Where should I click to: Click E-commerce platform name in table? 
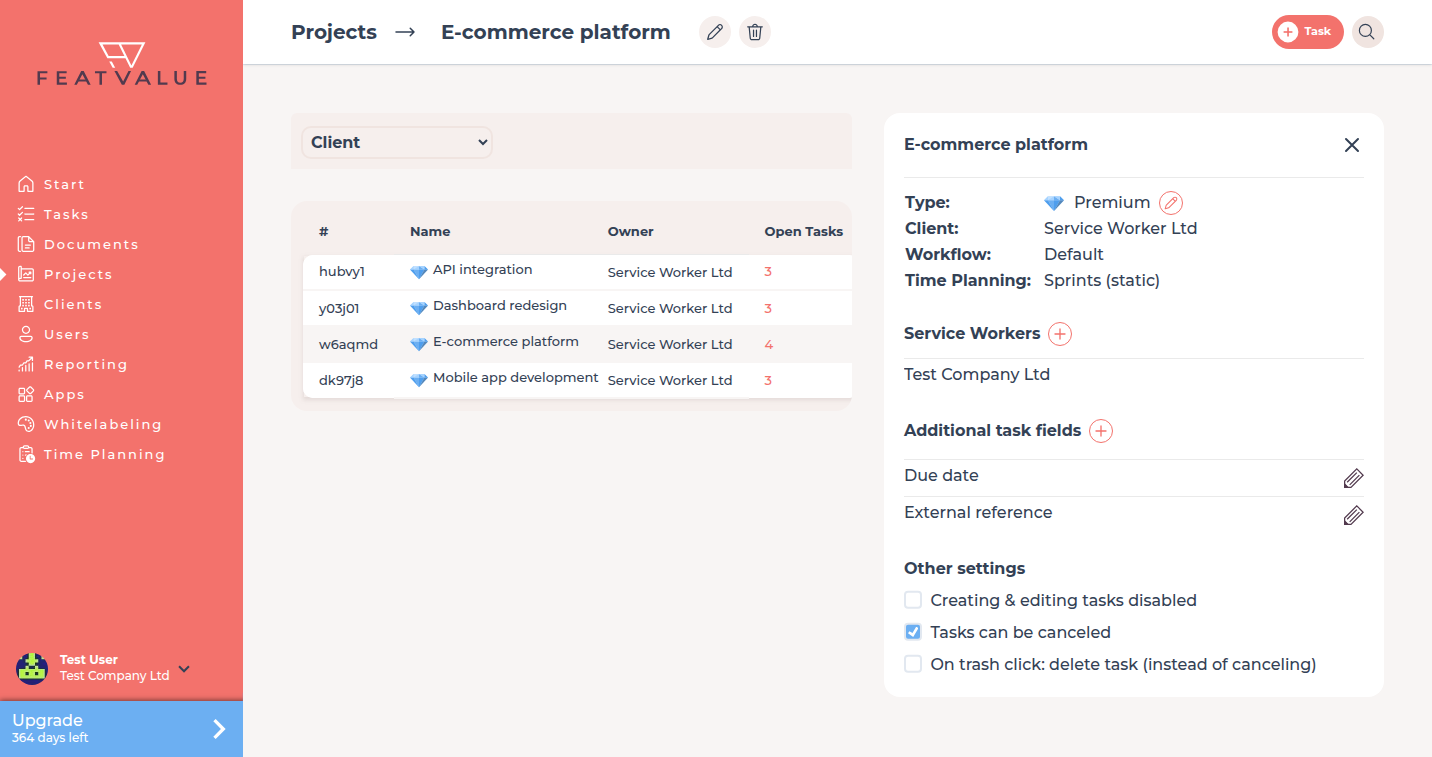[506, 342]
